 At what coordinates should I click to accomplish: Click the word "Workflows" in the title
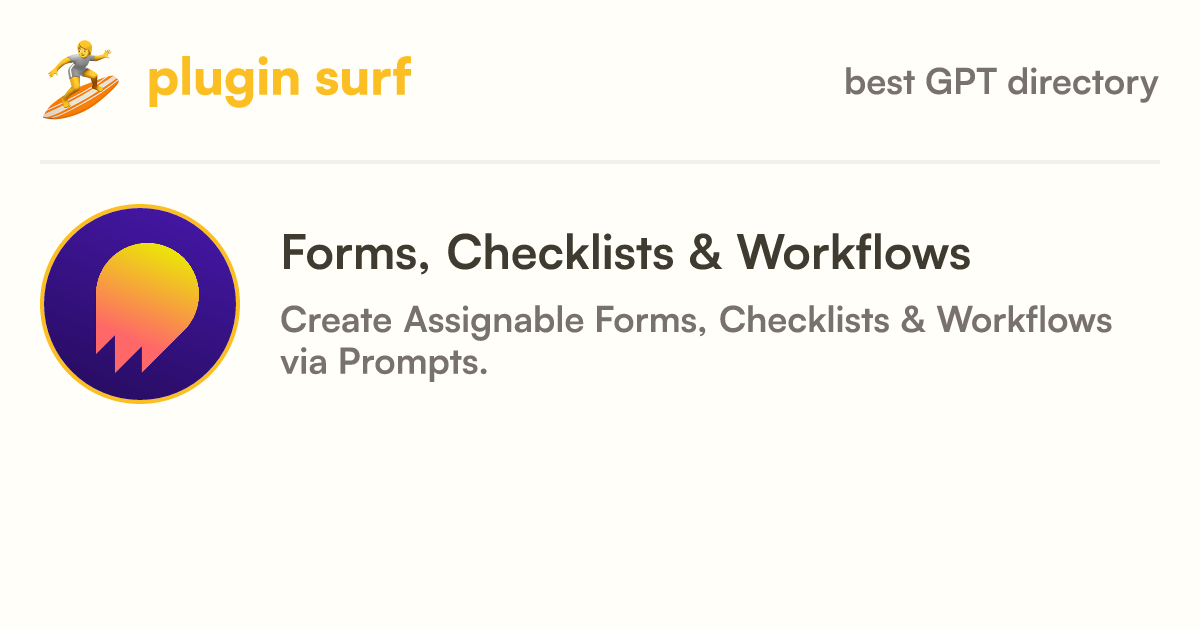click(855, 253)
